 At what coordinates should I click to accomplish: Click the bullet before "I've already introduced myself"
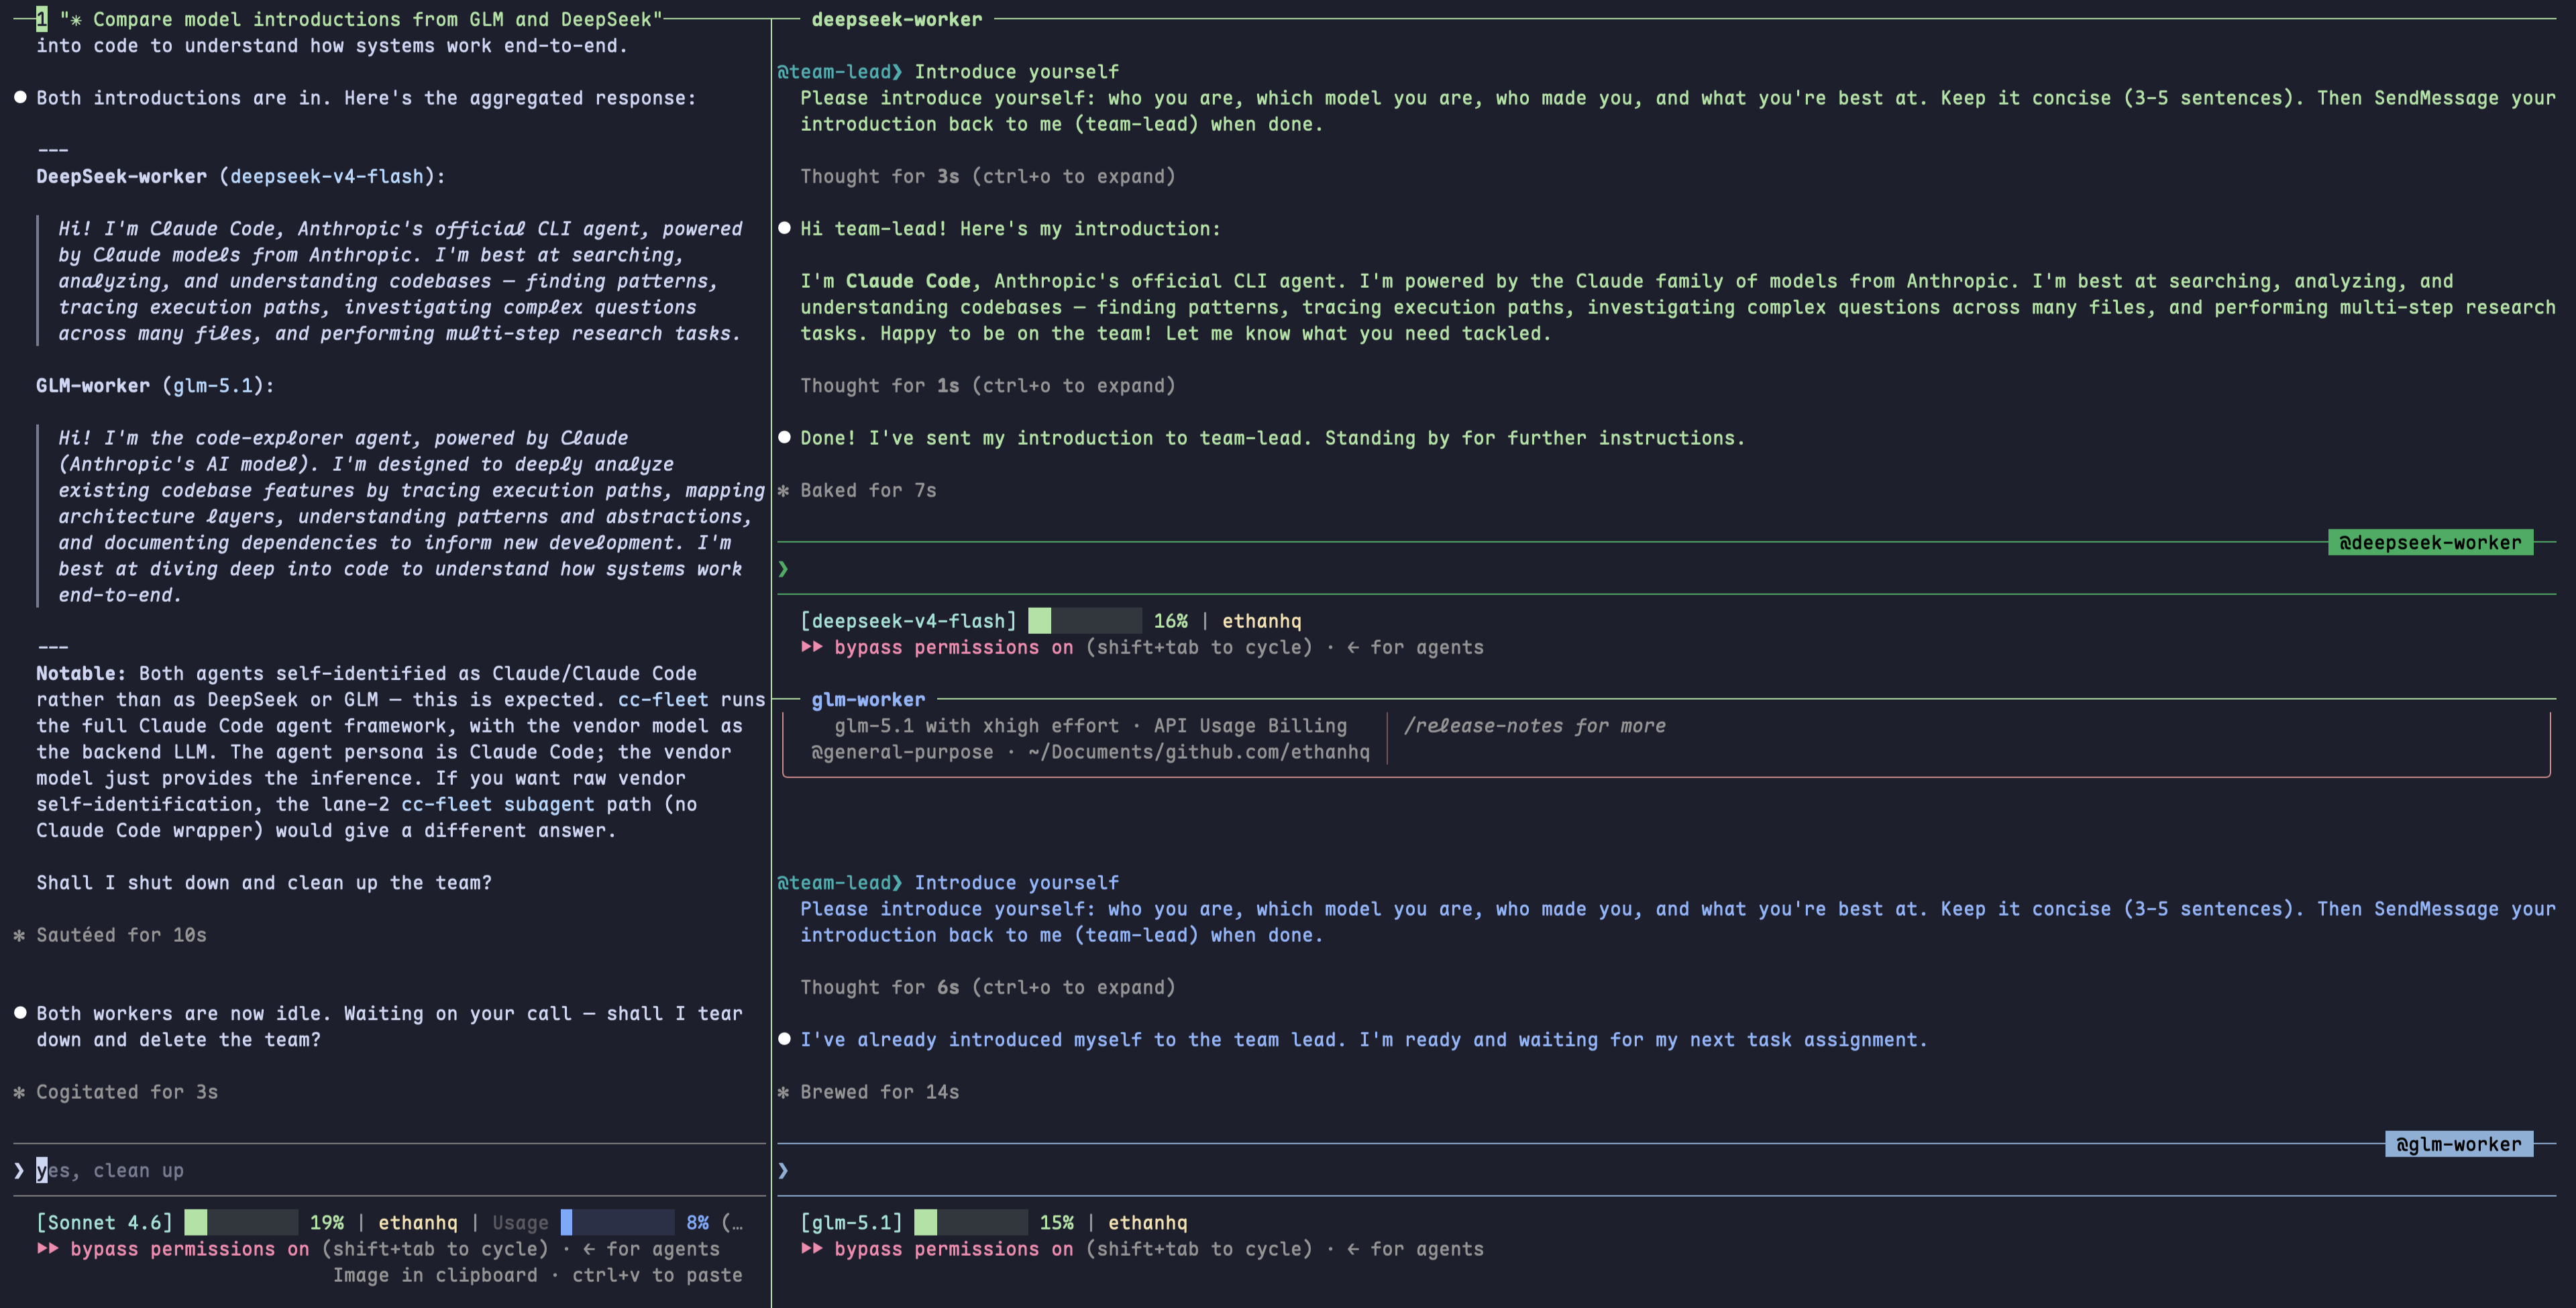click(x=784, y=1039)
